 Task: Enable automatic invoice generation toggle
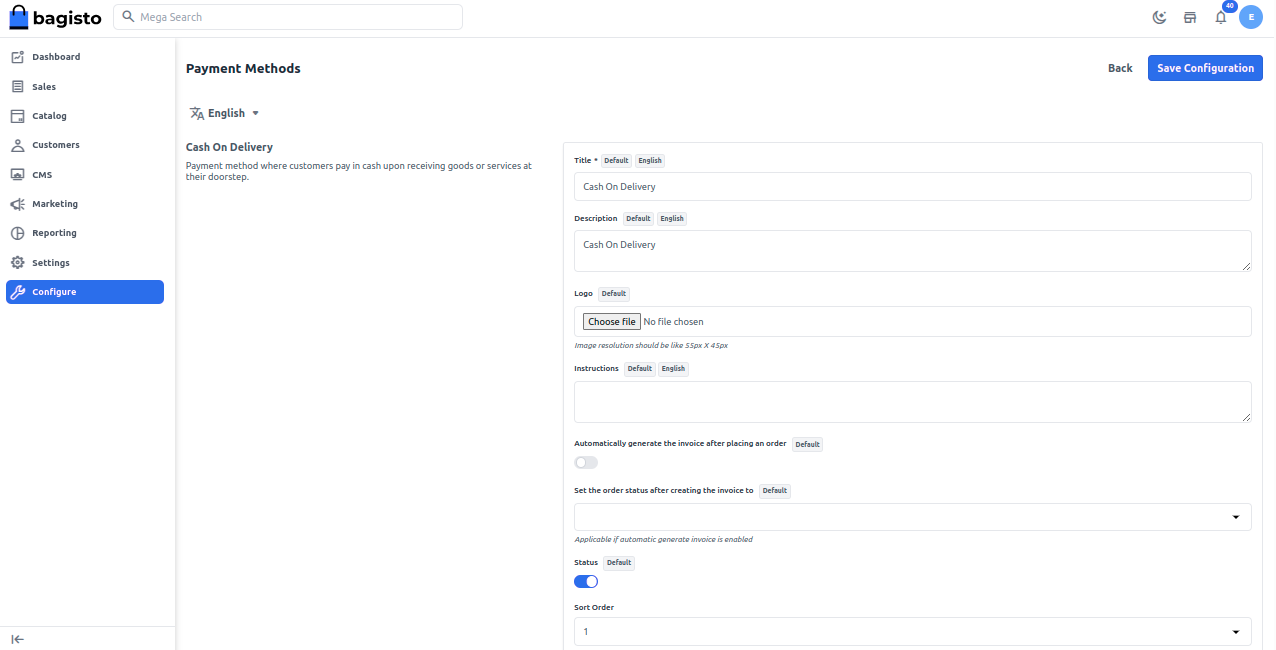586,462
